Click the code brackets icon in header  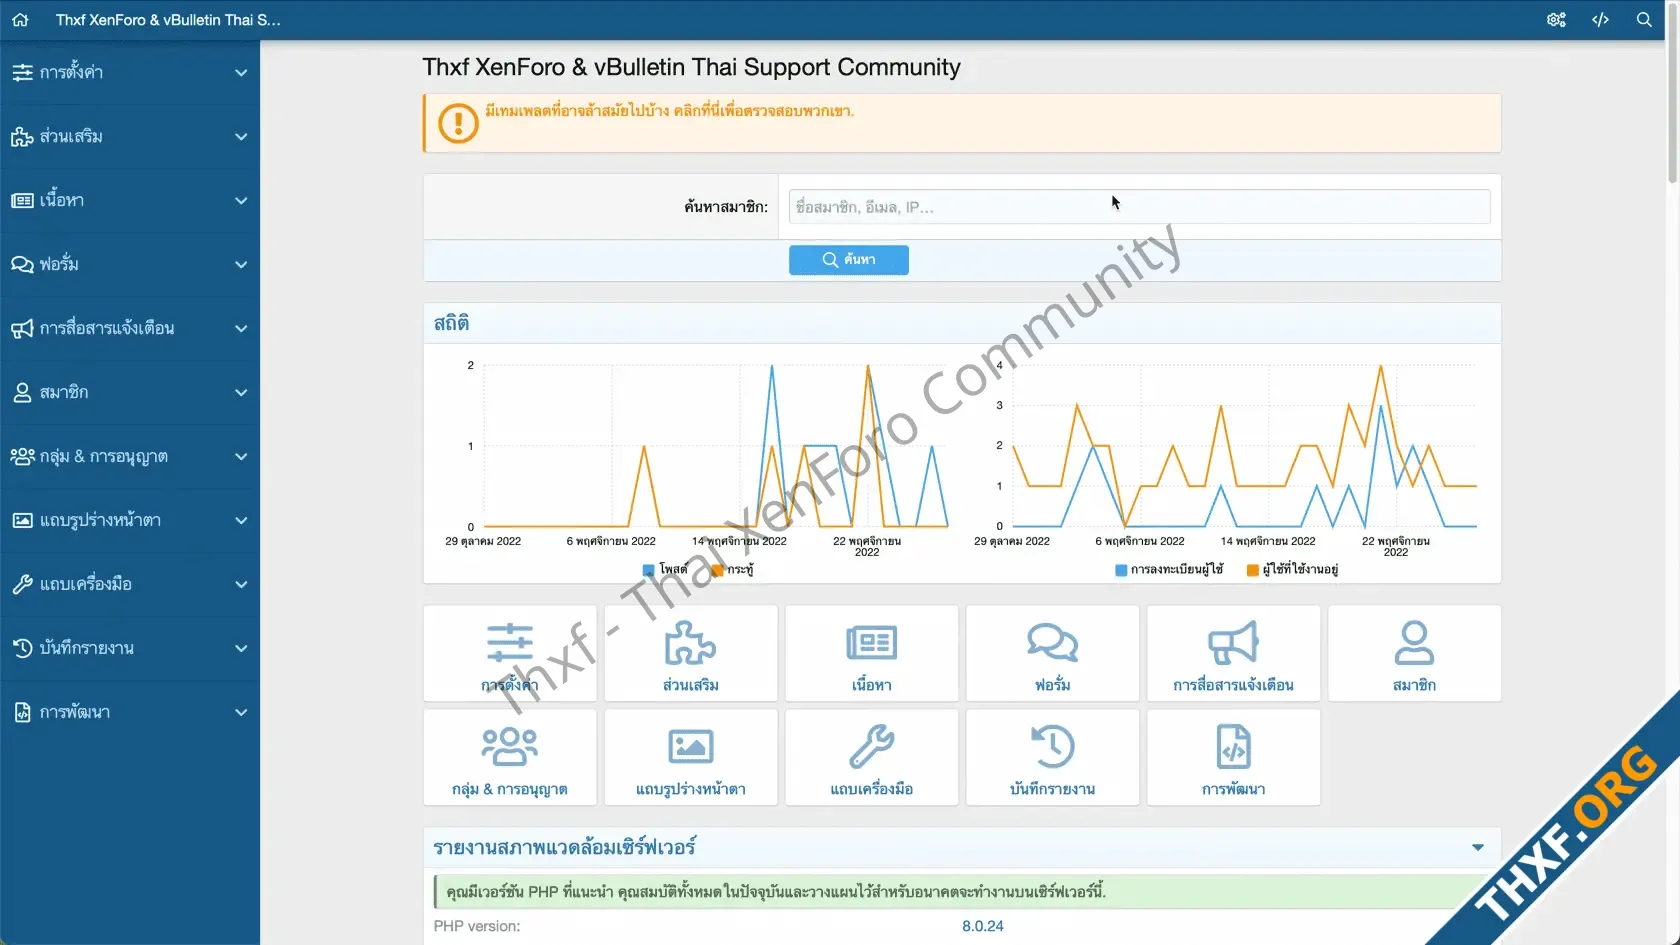click(x=1600, y=20)
